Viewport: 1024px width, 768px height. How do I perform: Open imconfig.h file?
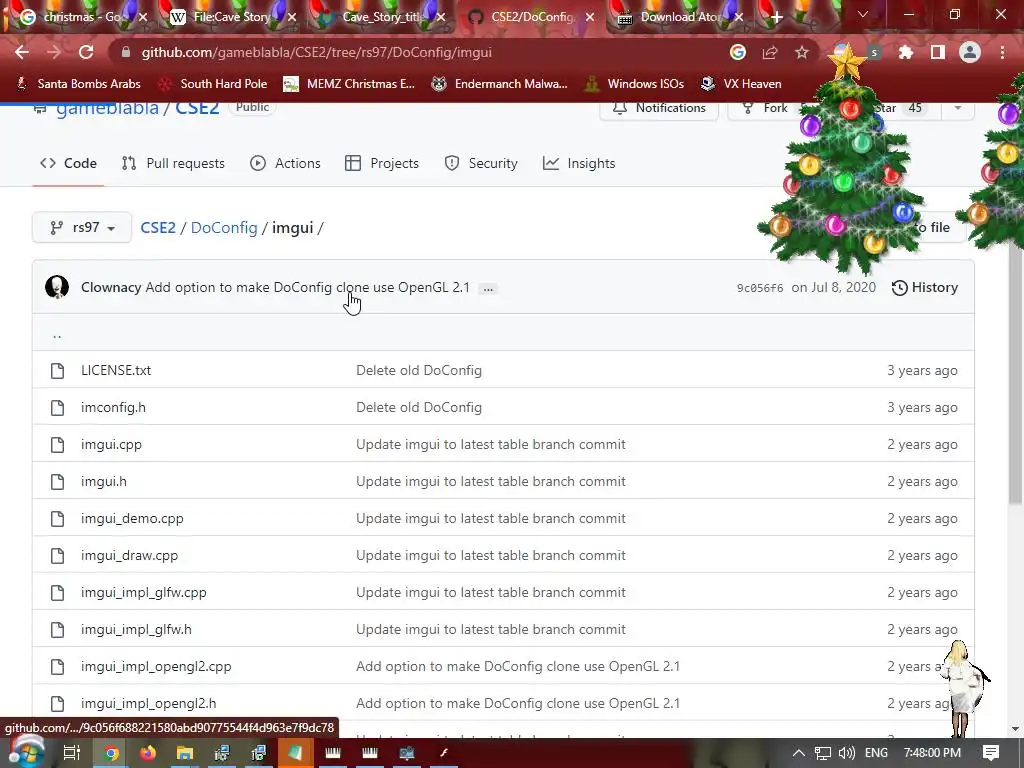coord(113,408)
